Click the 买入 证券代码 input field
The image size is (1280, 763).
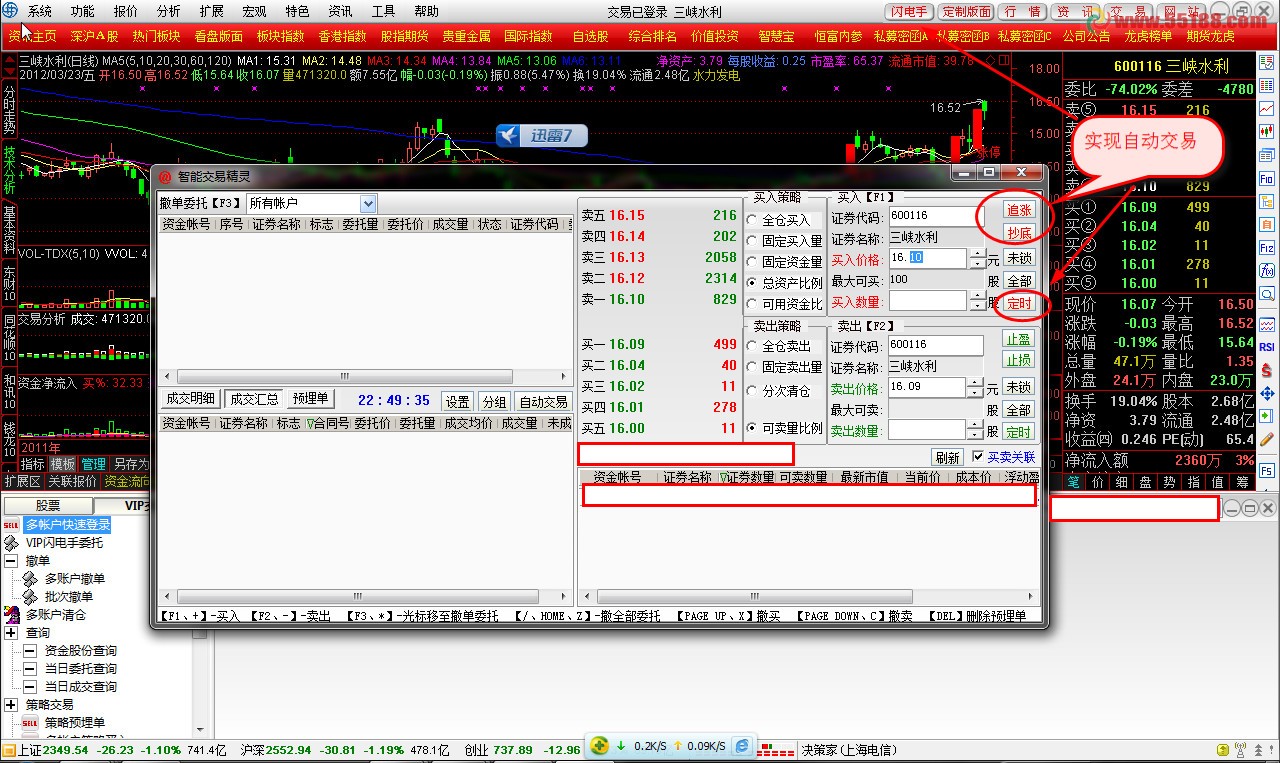pyautogui.click(x=936, y=216)
